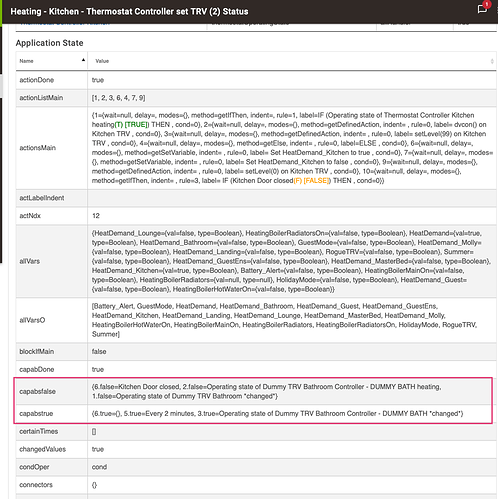The width and height of the screenshot is (498, 499).
Task: Click the allVarsO variable list
Action: [285, 320]
